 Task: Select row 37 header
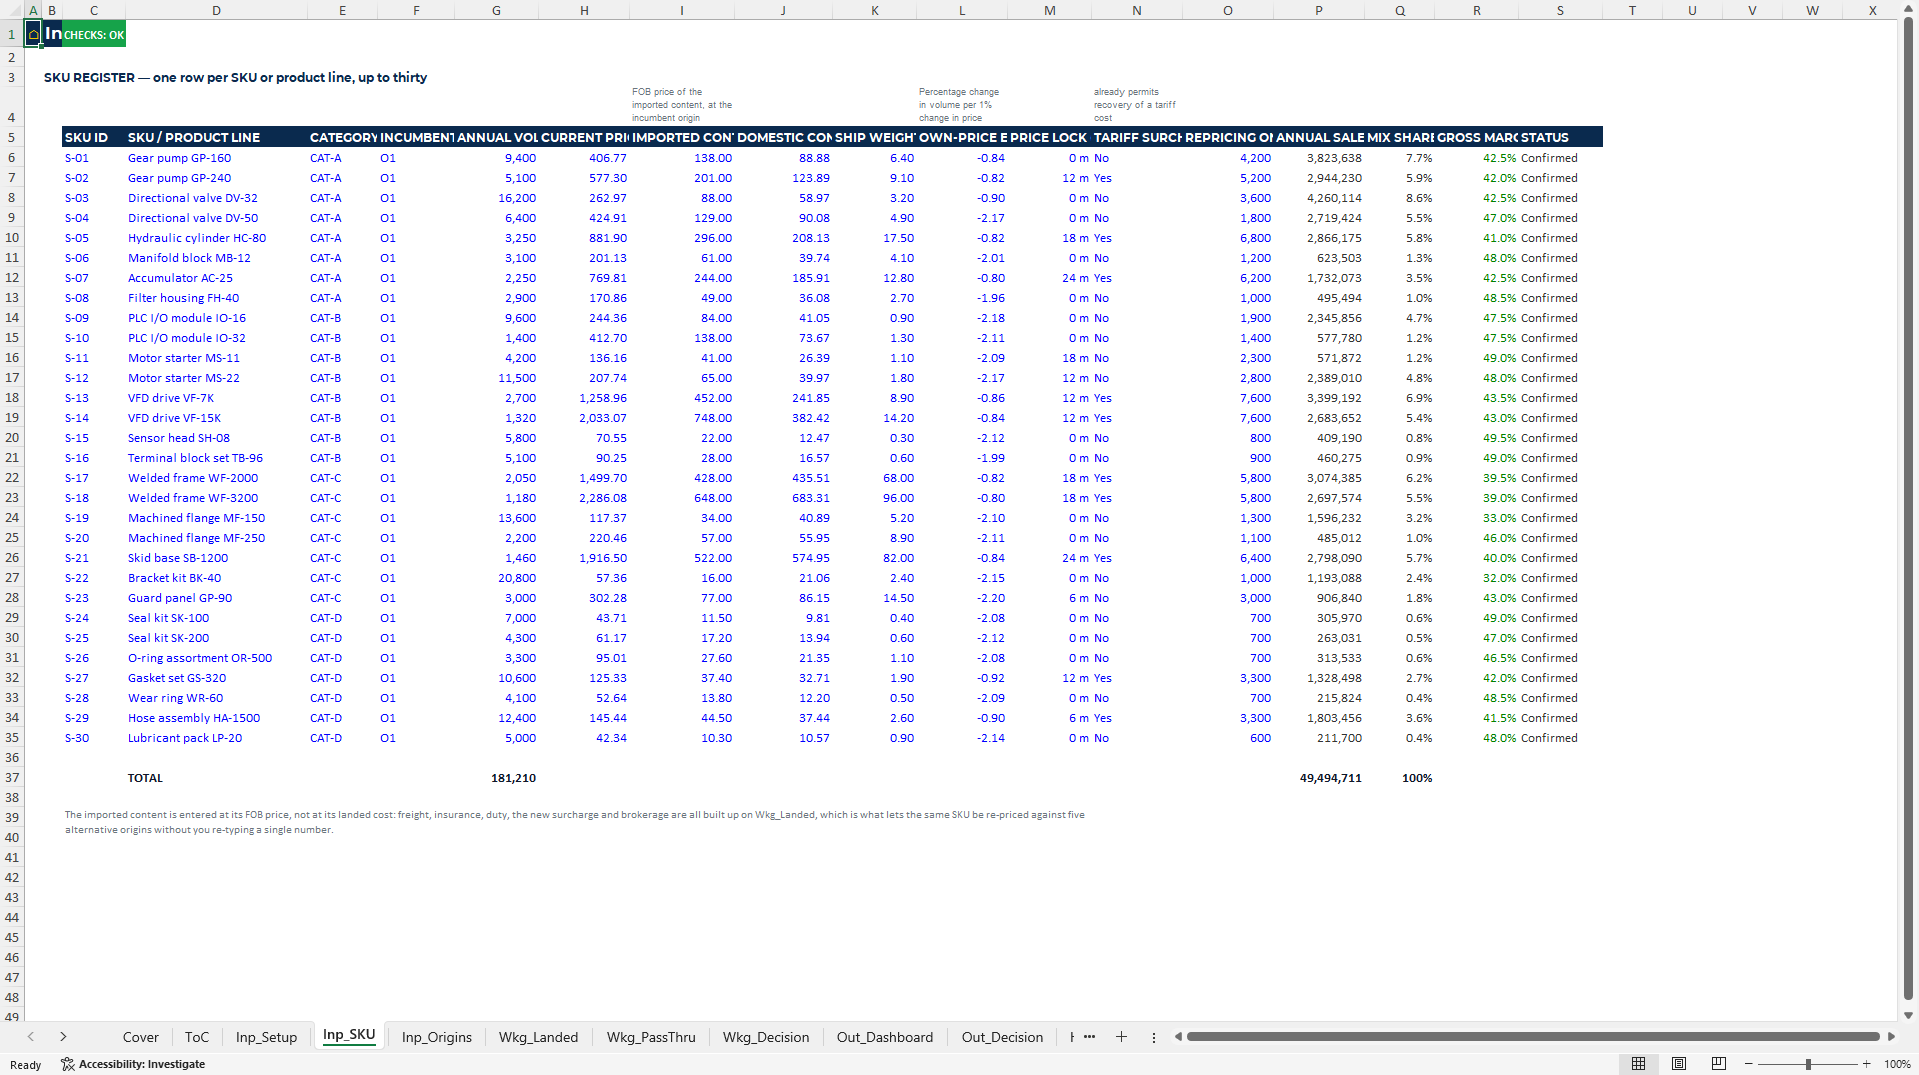coord(12,777)
